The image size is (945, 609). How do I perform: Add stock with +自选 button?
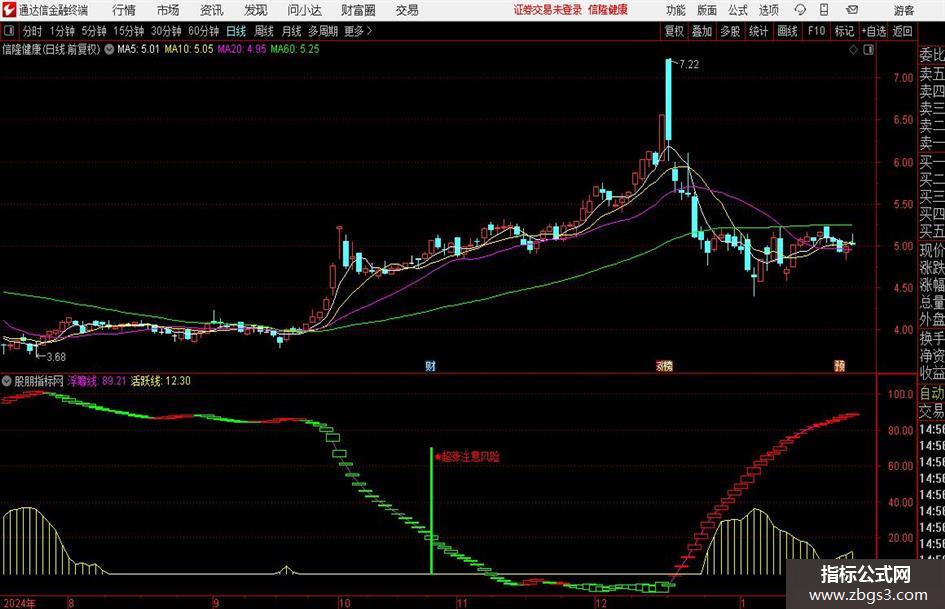[874, 31]
